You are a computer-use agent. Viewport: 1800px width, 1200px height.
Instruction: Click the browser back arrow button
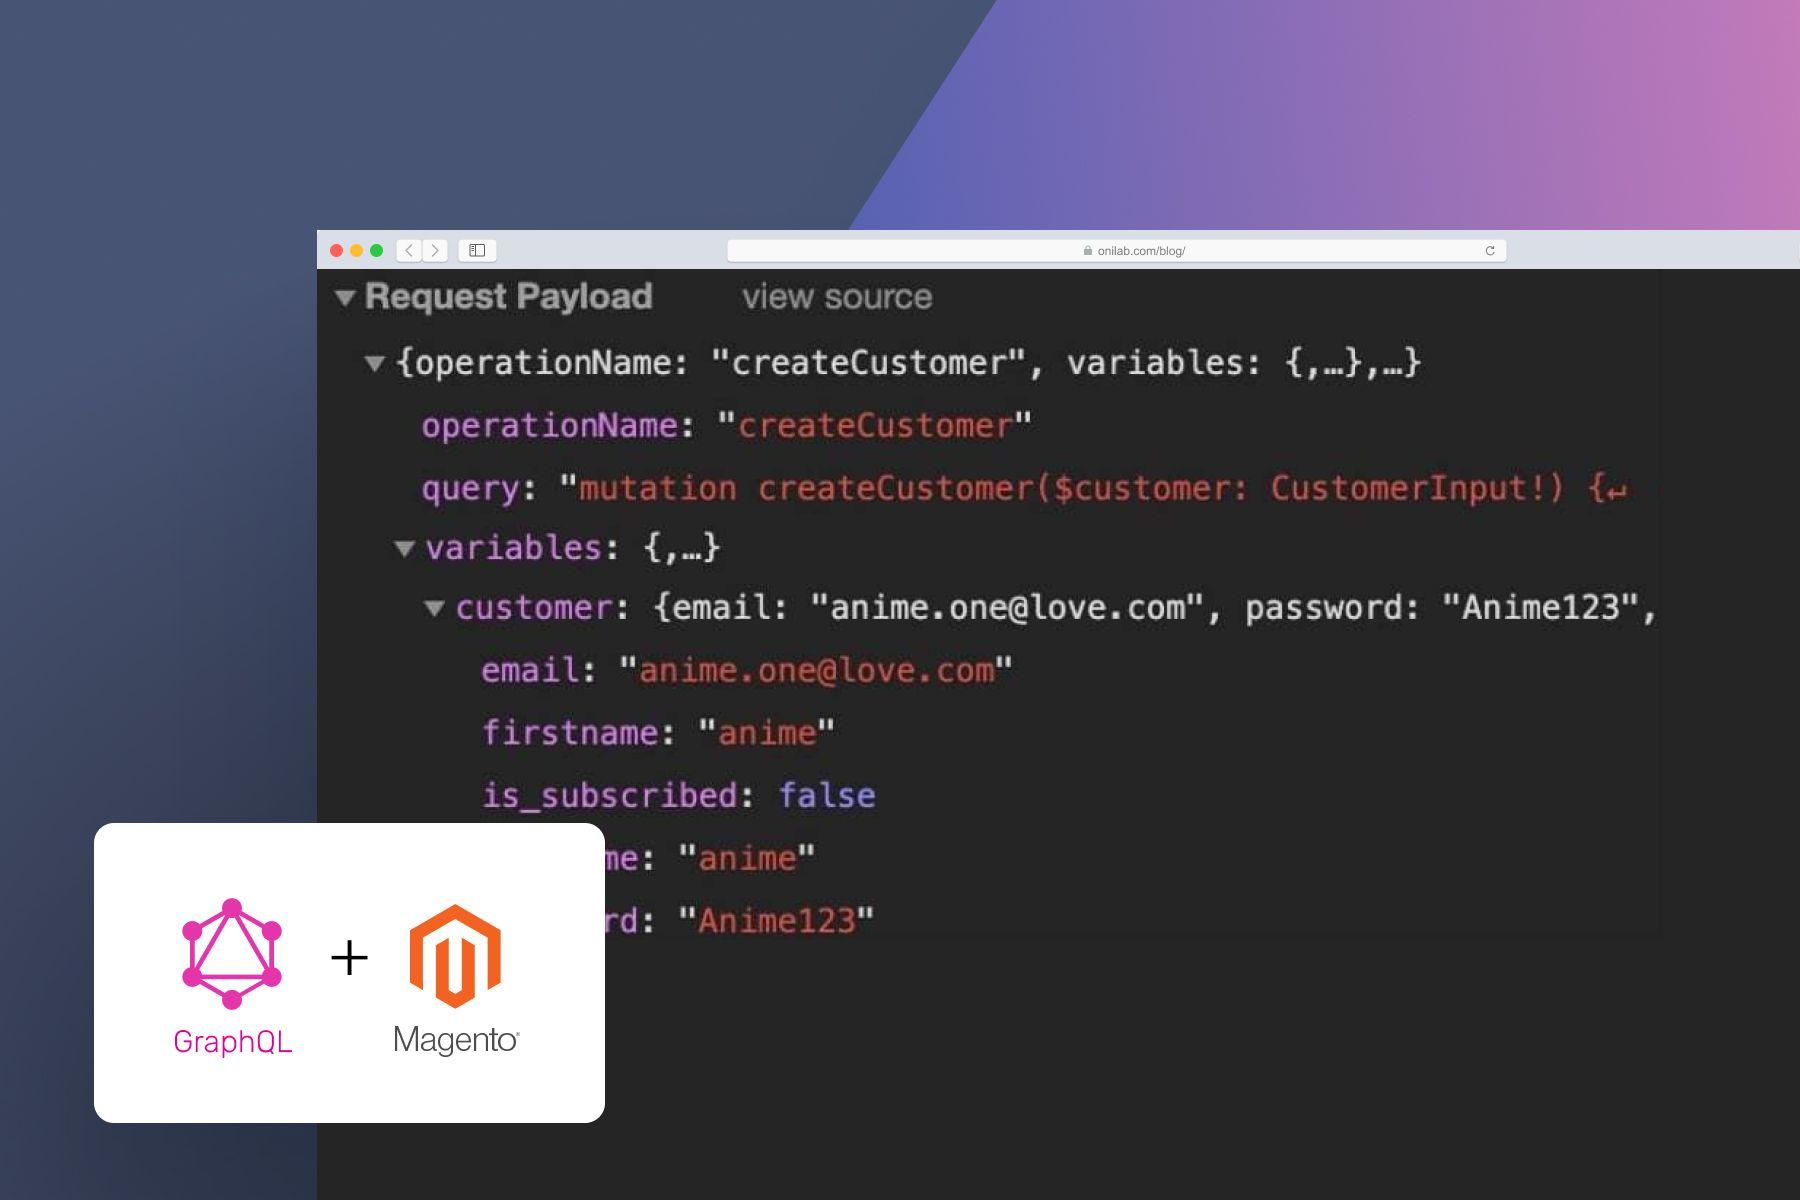pos(409,250)
